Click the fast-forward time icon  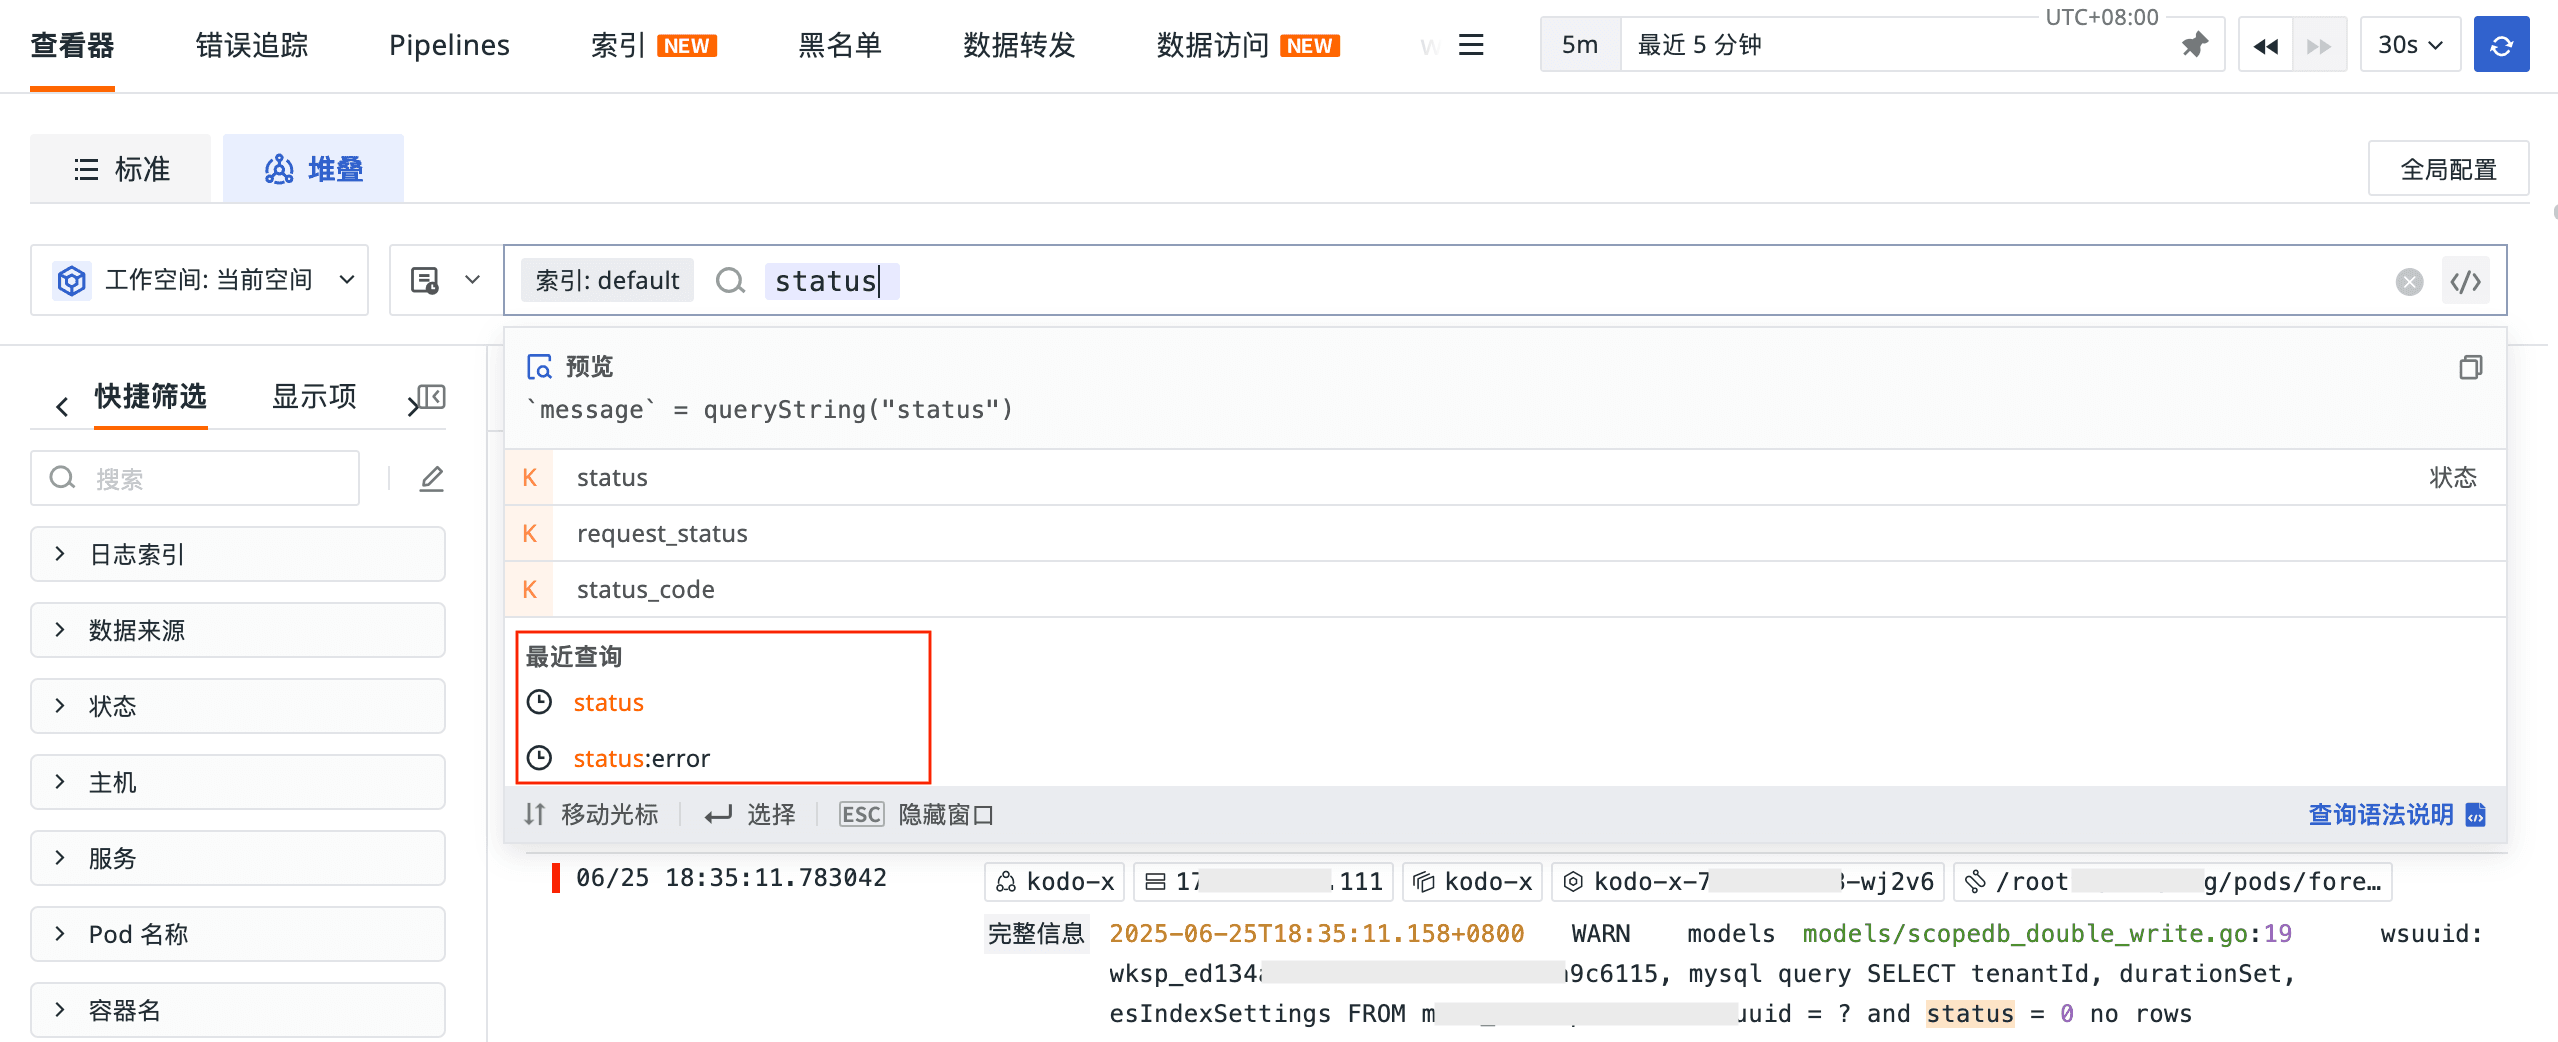[2319, 46]
